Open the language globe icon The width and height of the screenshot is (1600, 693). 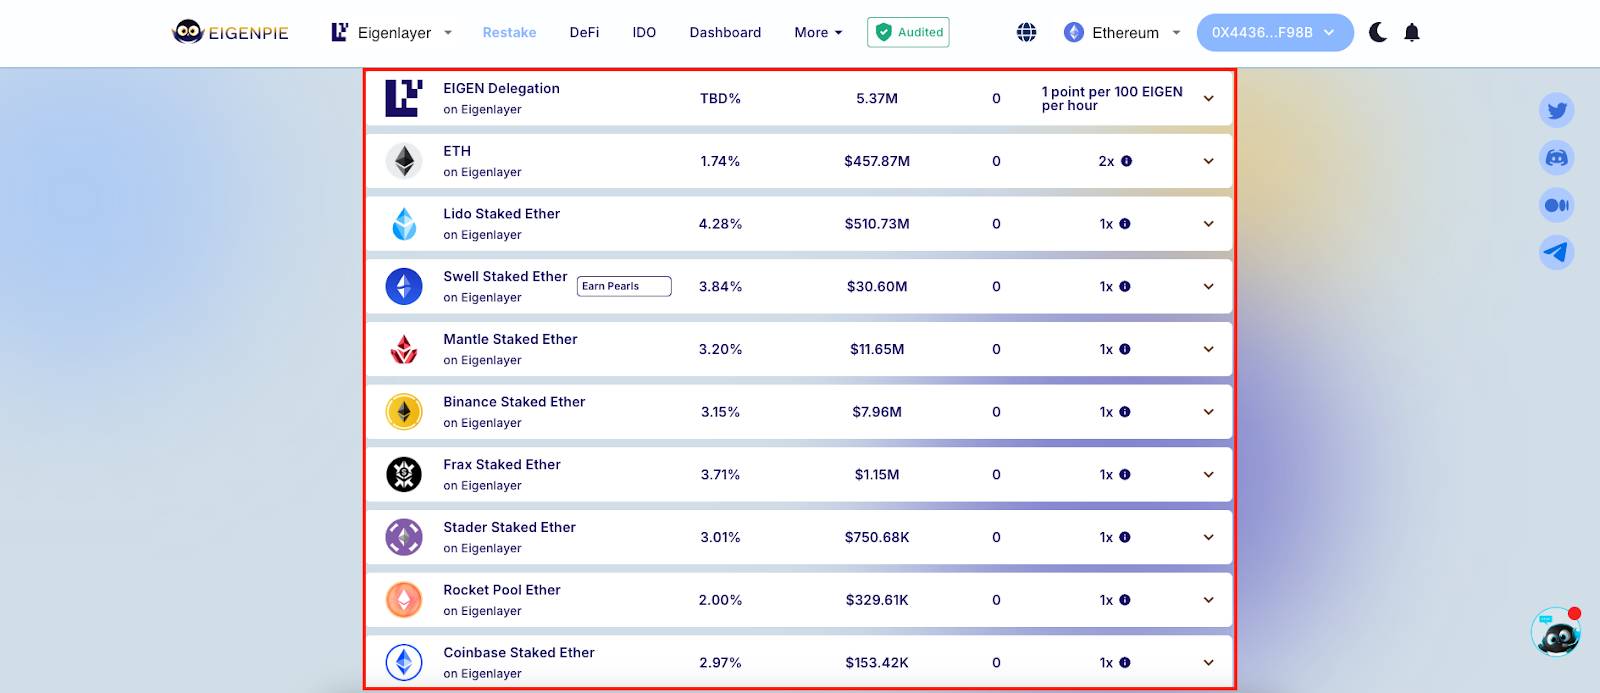[x=1026, y=32]
